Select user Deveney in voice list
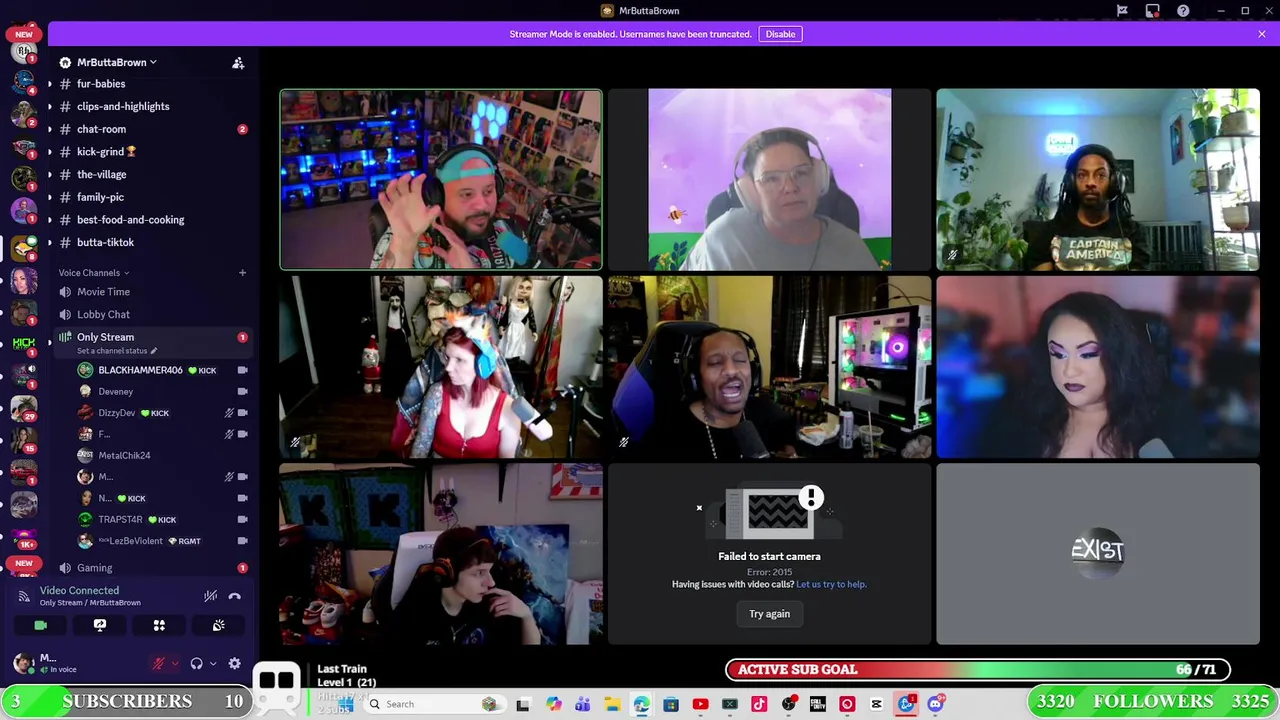This screenshot has width=1280, height=720. point(115,392)
